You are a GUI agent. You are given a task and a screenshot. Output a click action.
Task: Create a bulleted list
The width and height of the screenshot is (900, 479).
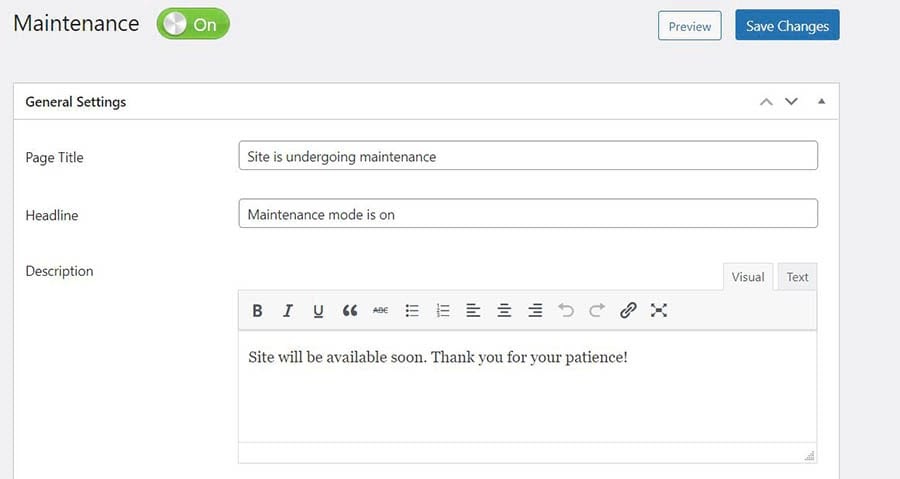(x=411, y=311)
